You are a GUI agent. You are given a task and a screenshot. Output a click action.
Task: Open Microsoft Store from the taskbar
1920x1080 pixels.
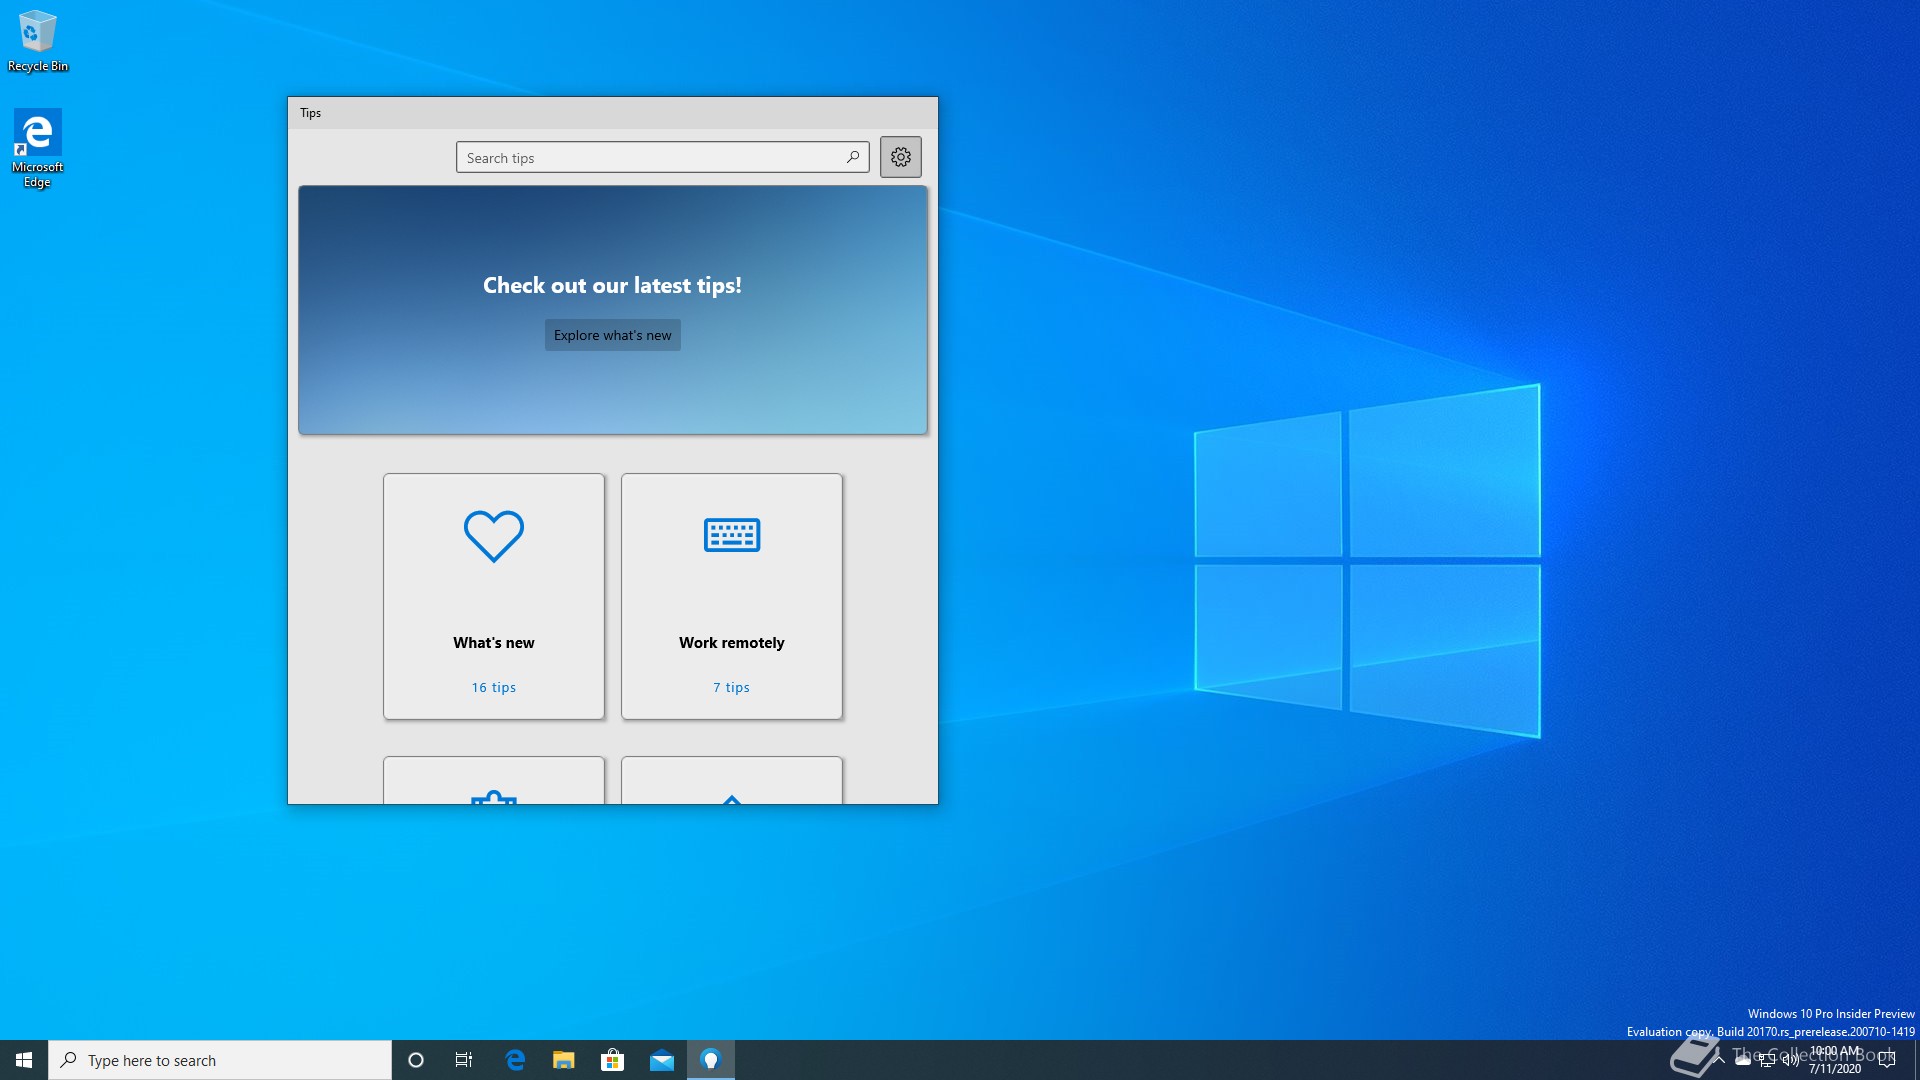[x=612, y=1060]
